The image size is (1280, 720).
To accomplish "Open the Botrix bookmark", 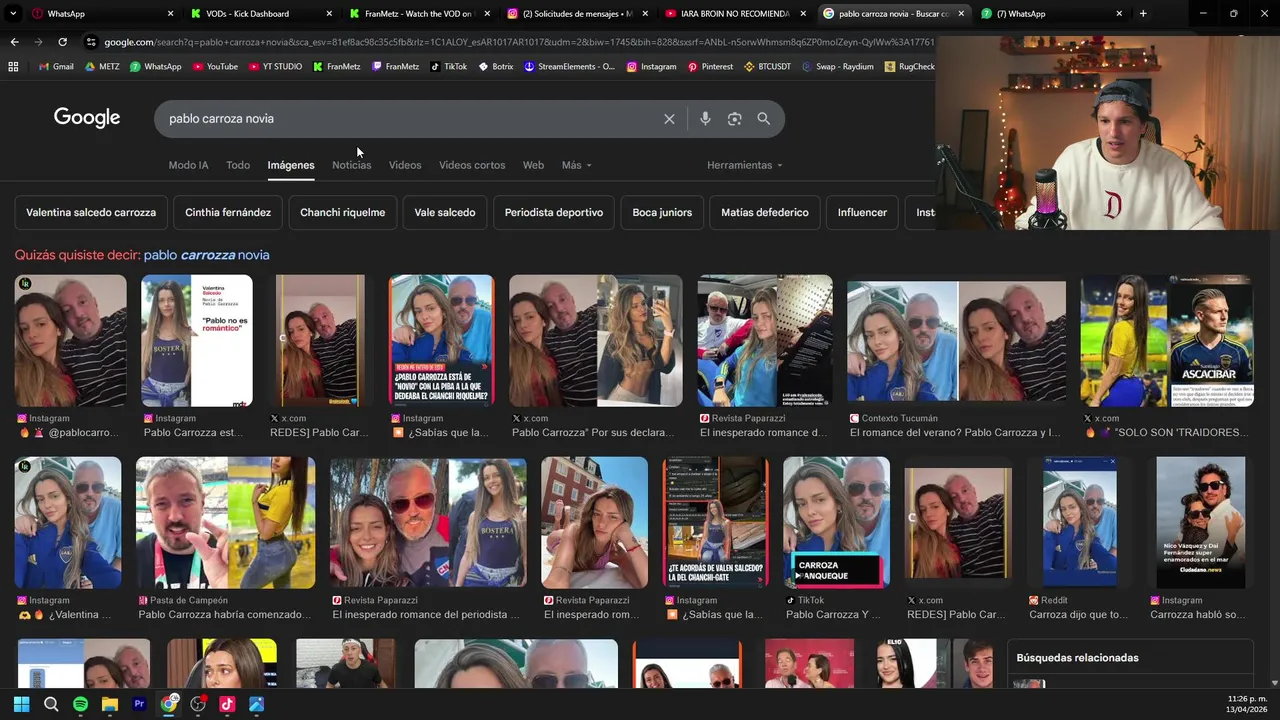I will [x=496, y=67].
